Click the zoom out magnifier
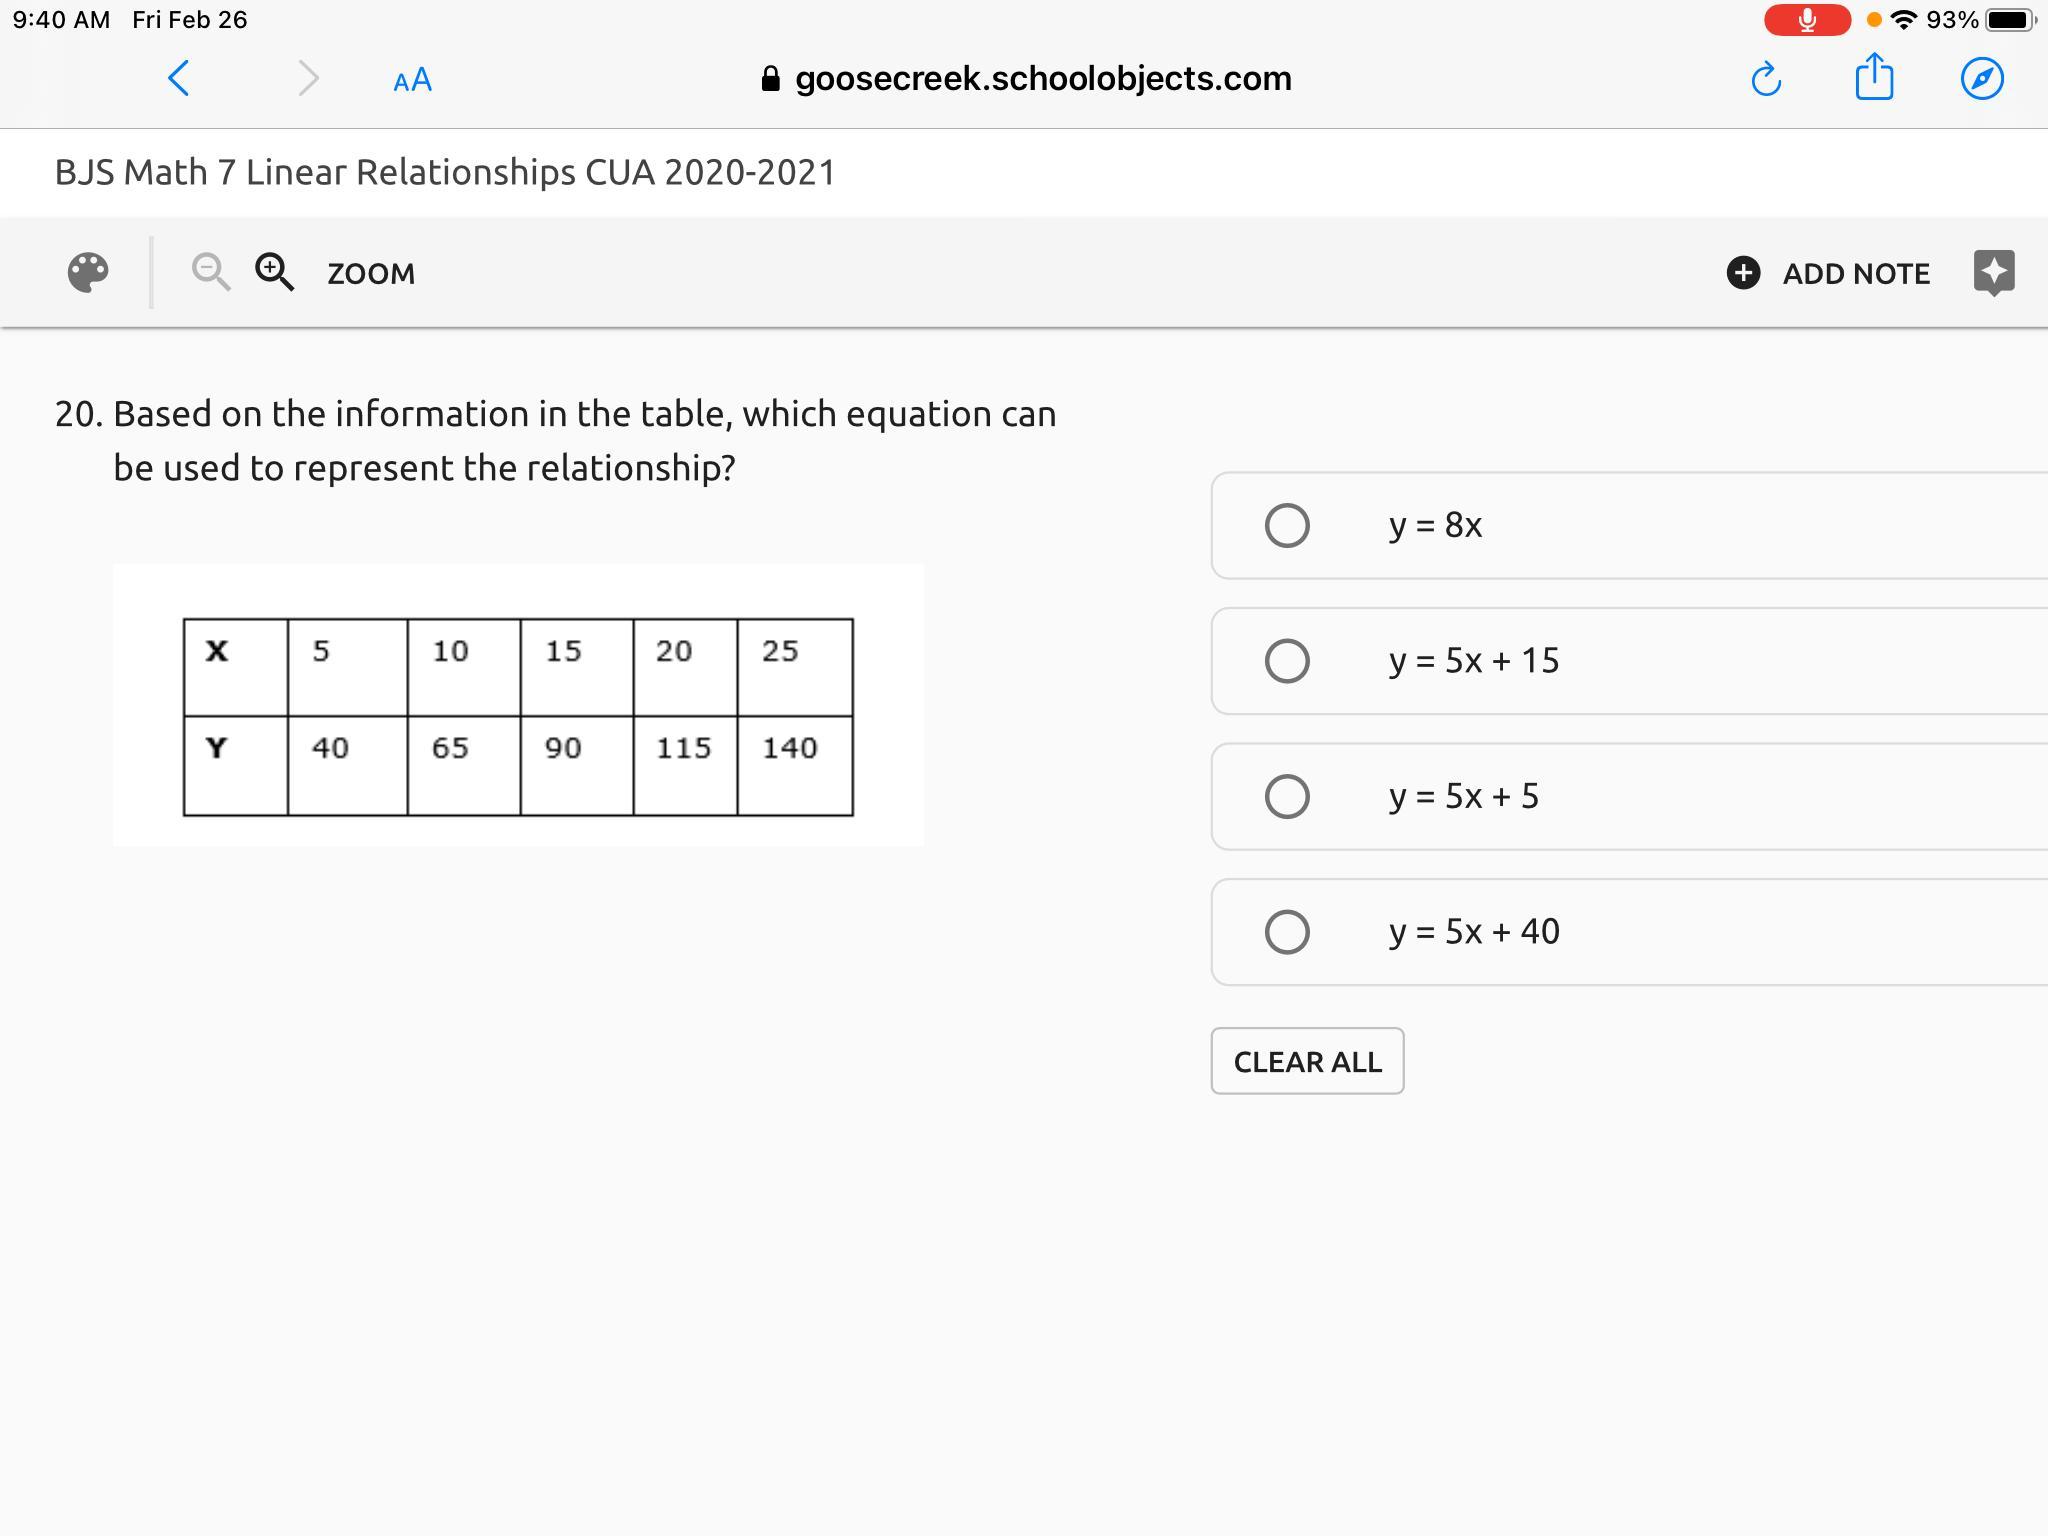 (210, 271)
